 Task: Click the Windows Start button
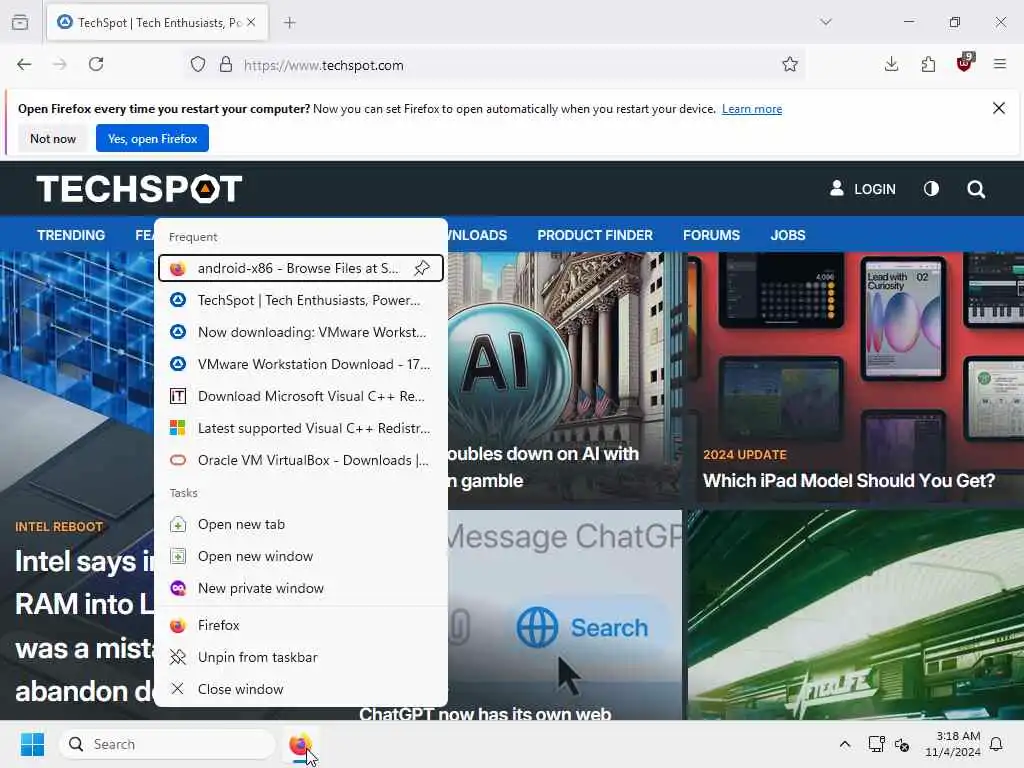point(32,744)
